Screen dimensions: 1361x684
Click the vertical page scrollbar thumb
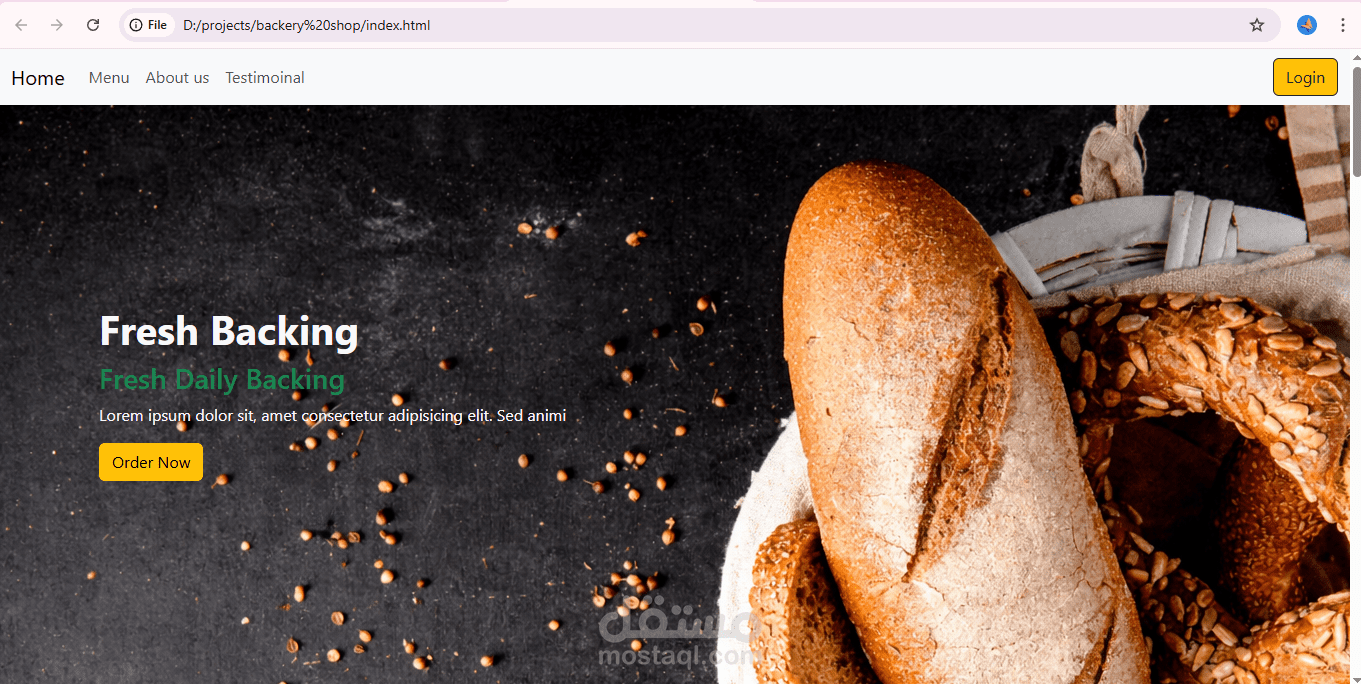[x=1356, y=122]
